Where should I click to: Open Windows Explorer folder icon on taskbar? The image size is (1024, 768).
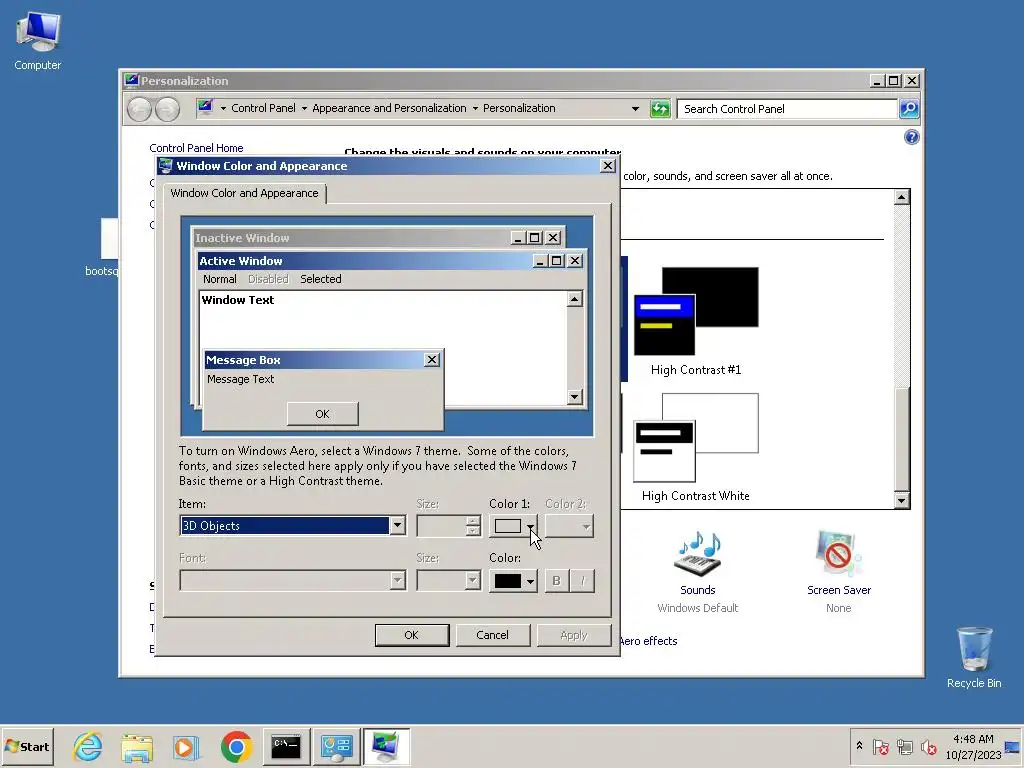(137, 746)
